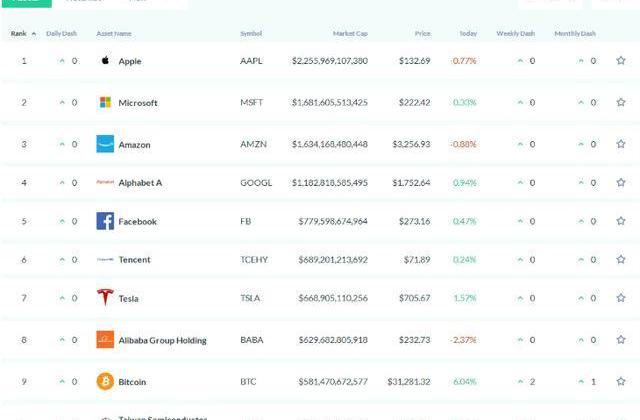This screenshot has width=640, height=420.
Task: Open the Apple asset page
Action: pos(130,61)
